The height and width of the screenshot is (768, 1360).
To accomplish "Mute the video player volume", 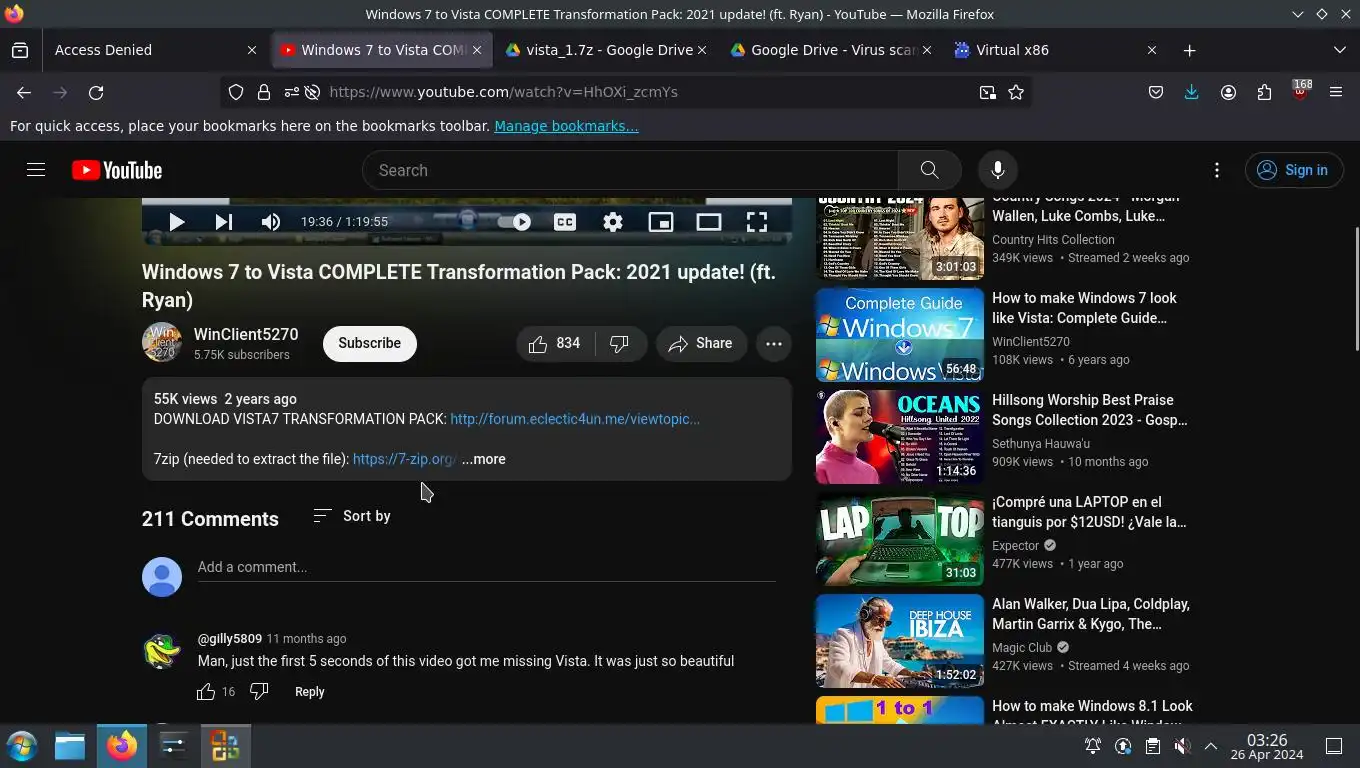I will 271,222.
